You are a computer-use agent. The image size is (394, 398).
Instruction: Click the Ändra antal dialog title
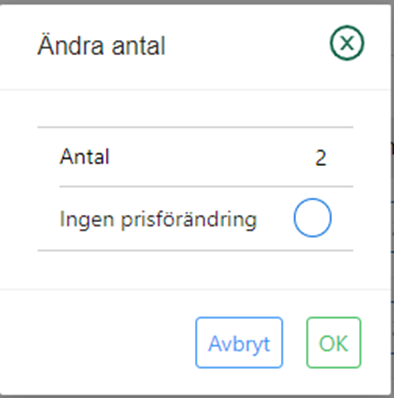[x=101, y=45]
